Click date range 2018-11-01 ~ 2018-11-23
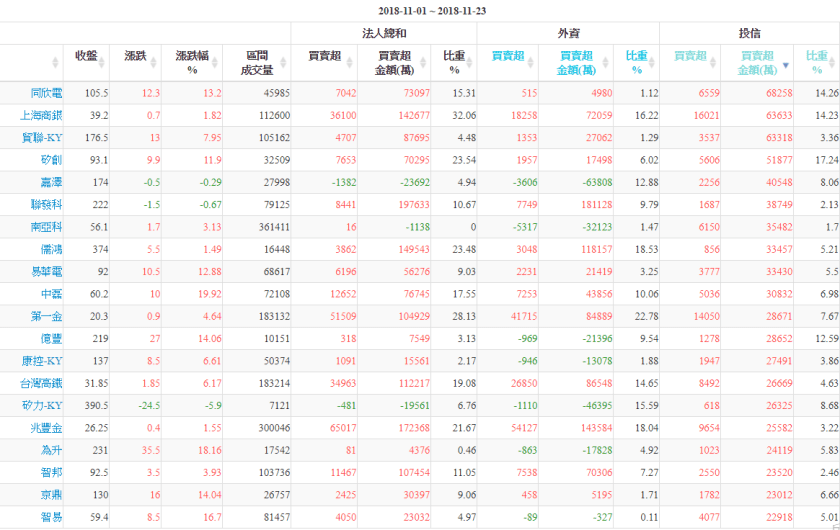 coord(420,11)
